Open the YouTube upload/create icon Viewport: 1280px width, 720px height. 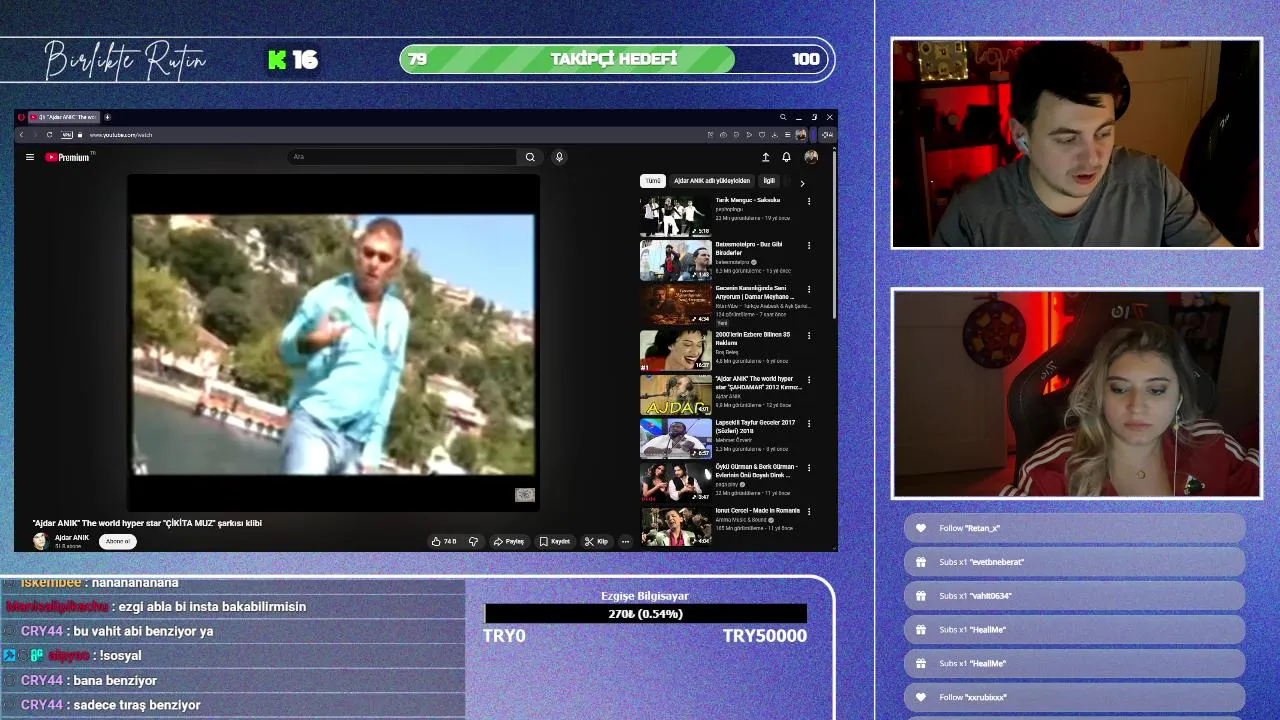point(766,157)
